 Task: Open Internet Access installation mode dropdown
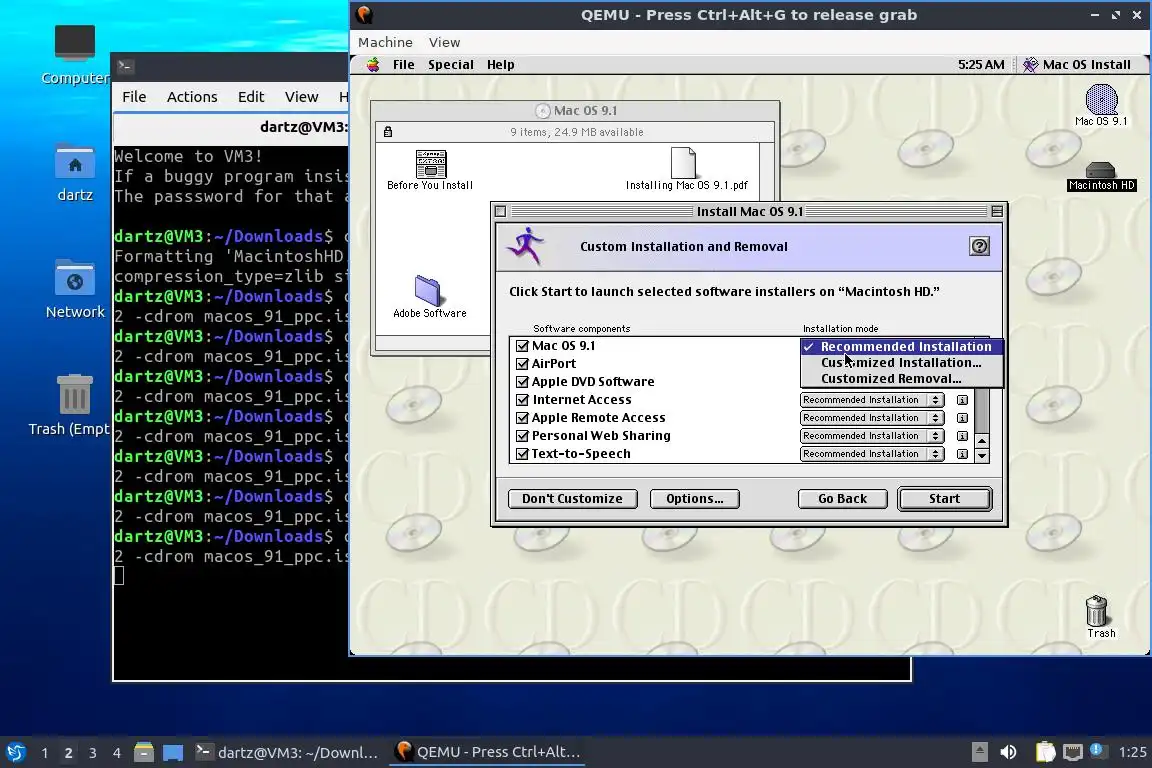click(871, 400)
